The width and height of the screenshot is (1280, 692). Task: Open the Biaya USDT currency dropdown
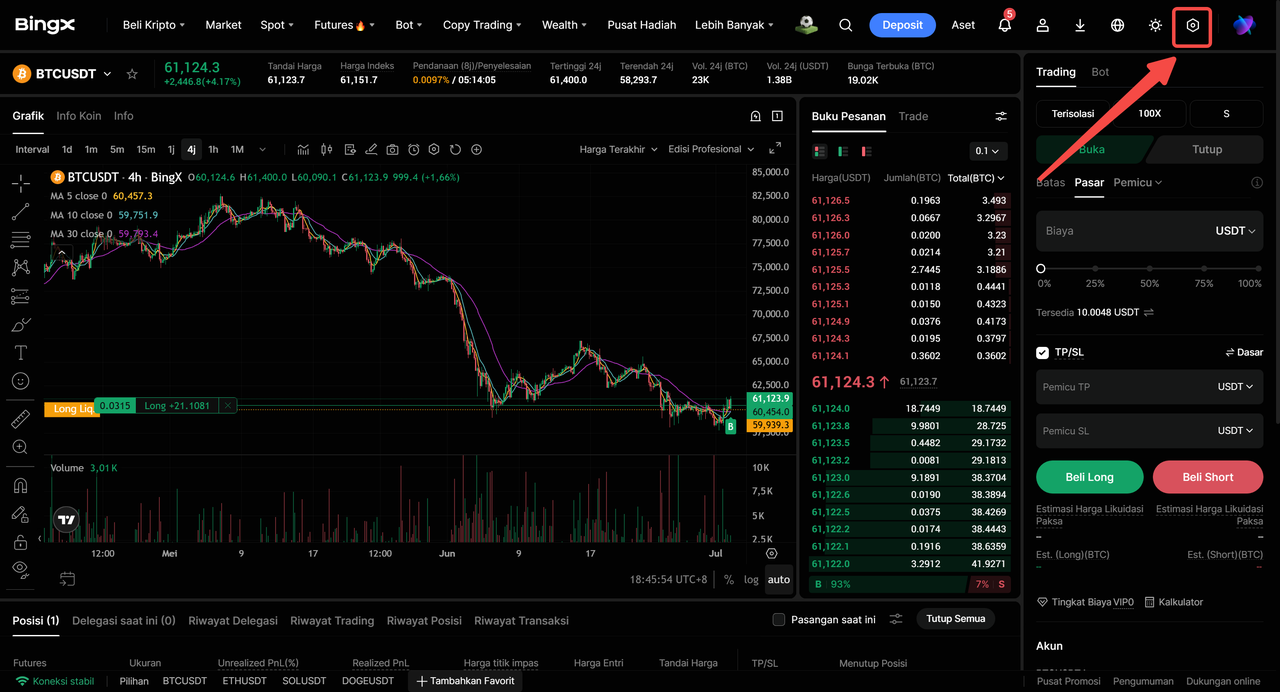(1235, 231)
